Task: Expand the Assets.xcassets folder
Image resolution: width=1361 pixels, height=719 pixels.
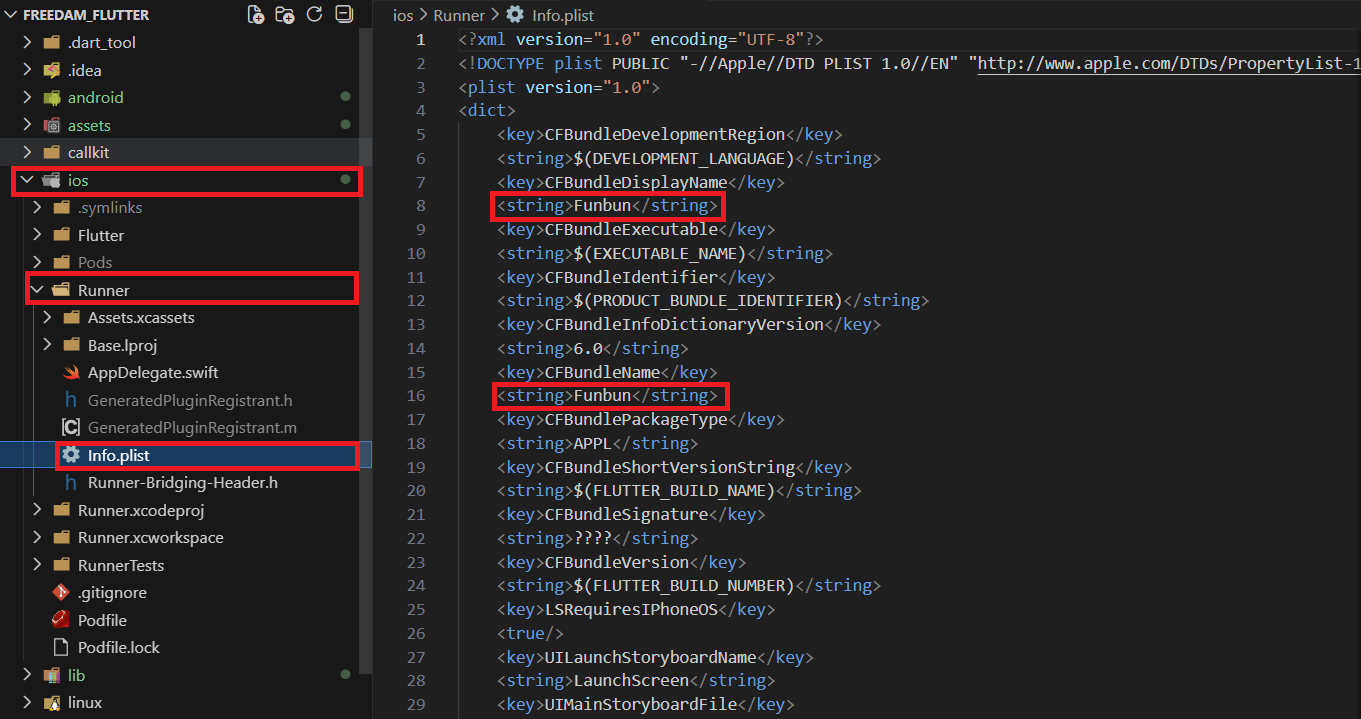Action: [140, 318]
